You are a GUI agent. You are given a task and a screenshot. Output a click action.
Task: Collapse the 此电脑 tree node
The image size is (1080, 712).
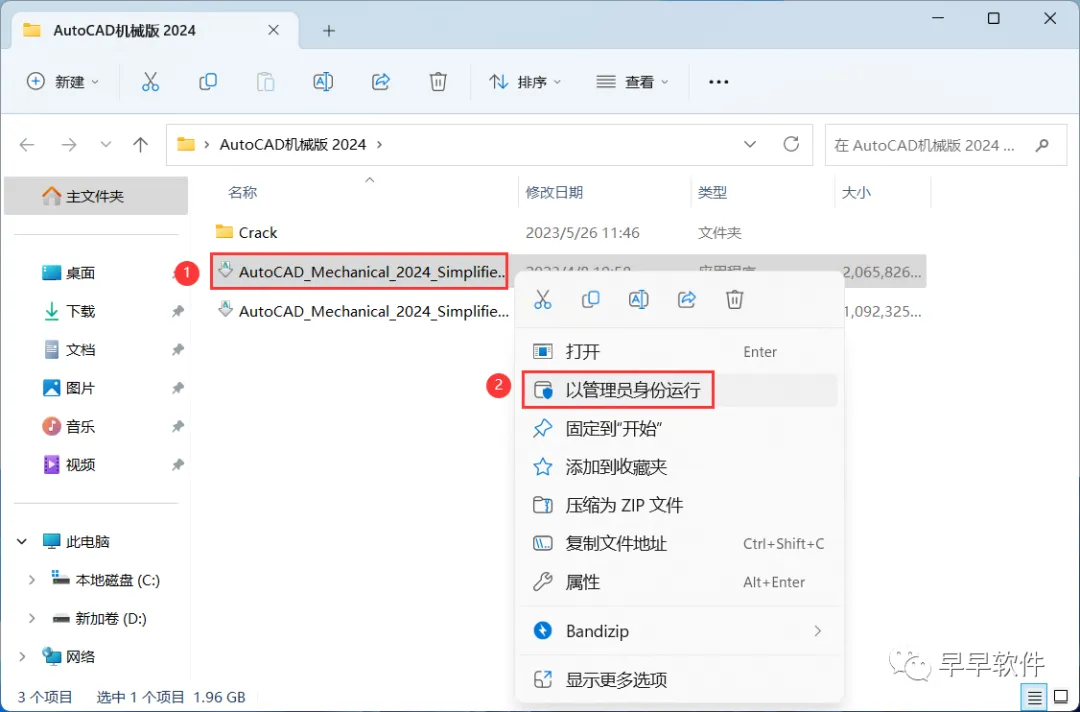point(22,542)
